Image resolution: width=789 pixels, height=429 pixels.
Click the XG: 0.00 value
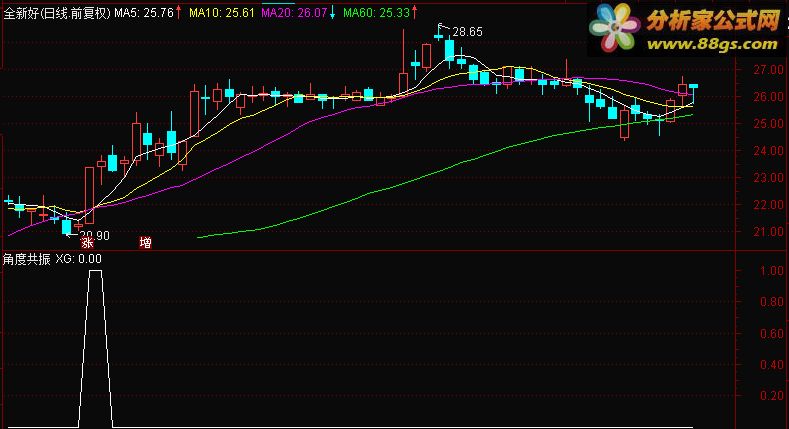tap(78, 259)
